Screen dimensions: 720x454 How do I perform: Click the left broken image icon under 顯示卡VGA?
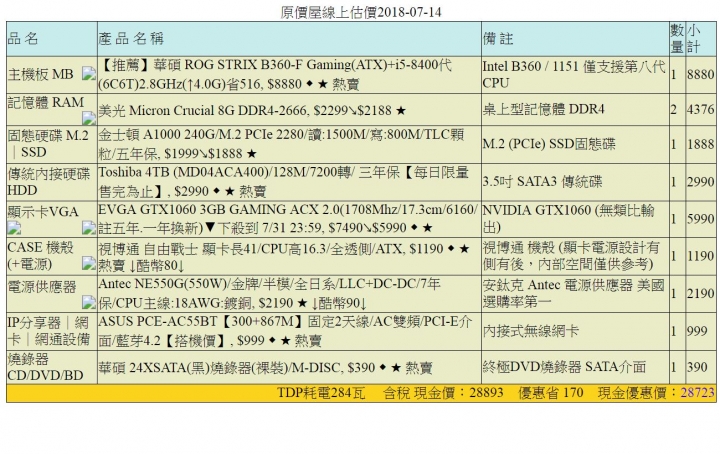[14, 227]
